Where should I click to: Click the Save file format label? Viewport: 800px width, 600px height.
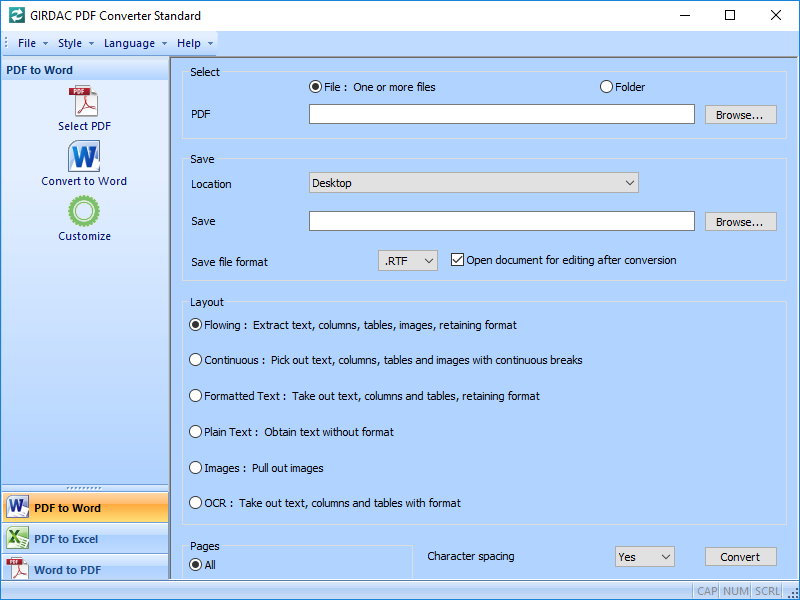click(x=229, y=262)
